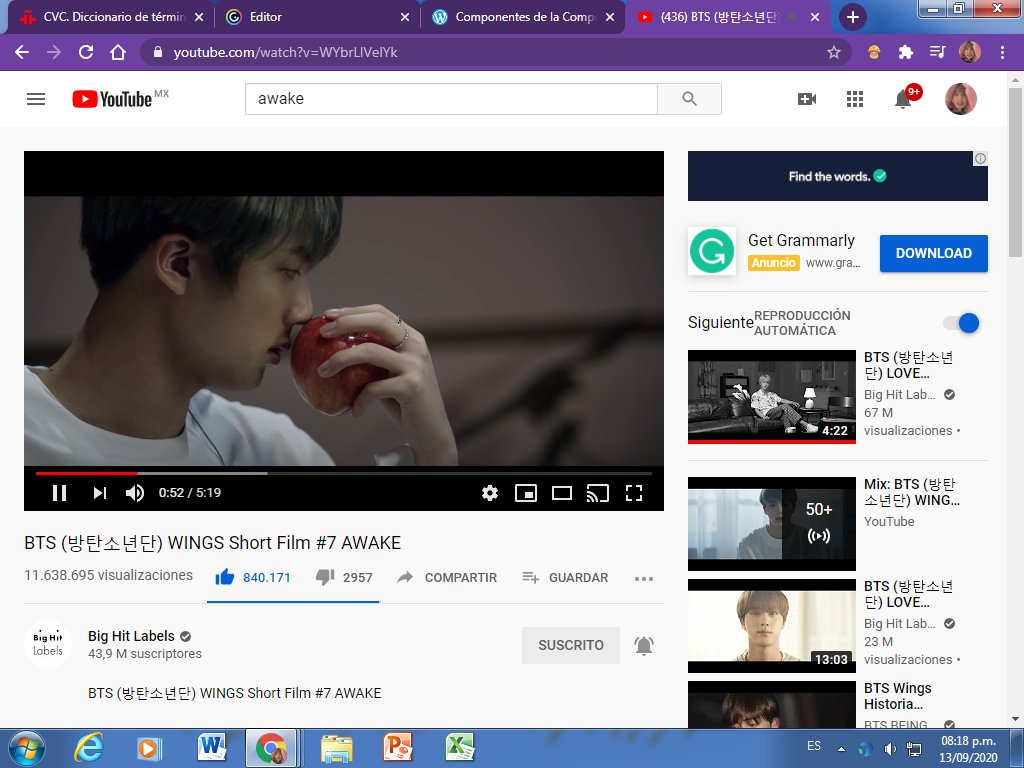This screenshot has height=768, width=1024.
Task: Save video to playlist with GUARDAR
Action: 565,577
